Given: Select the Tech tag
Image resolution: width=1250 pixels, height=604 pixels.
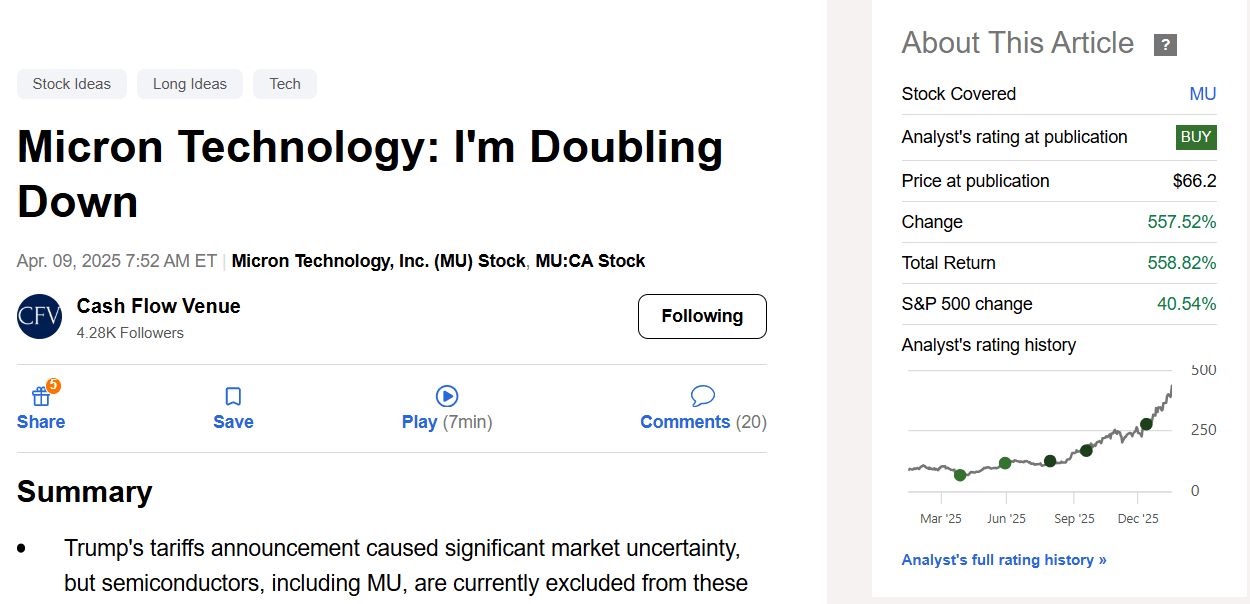Looking at the screenshot, I should 285,84.
